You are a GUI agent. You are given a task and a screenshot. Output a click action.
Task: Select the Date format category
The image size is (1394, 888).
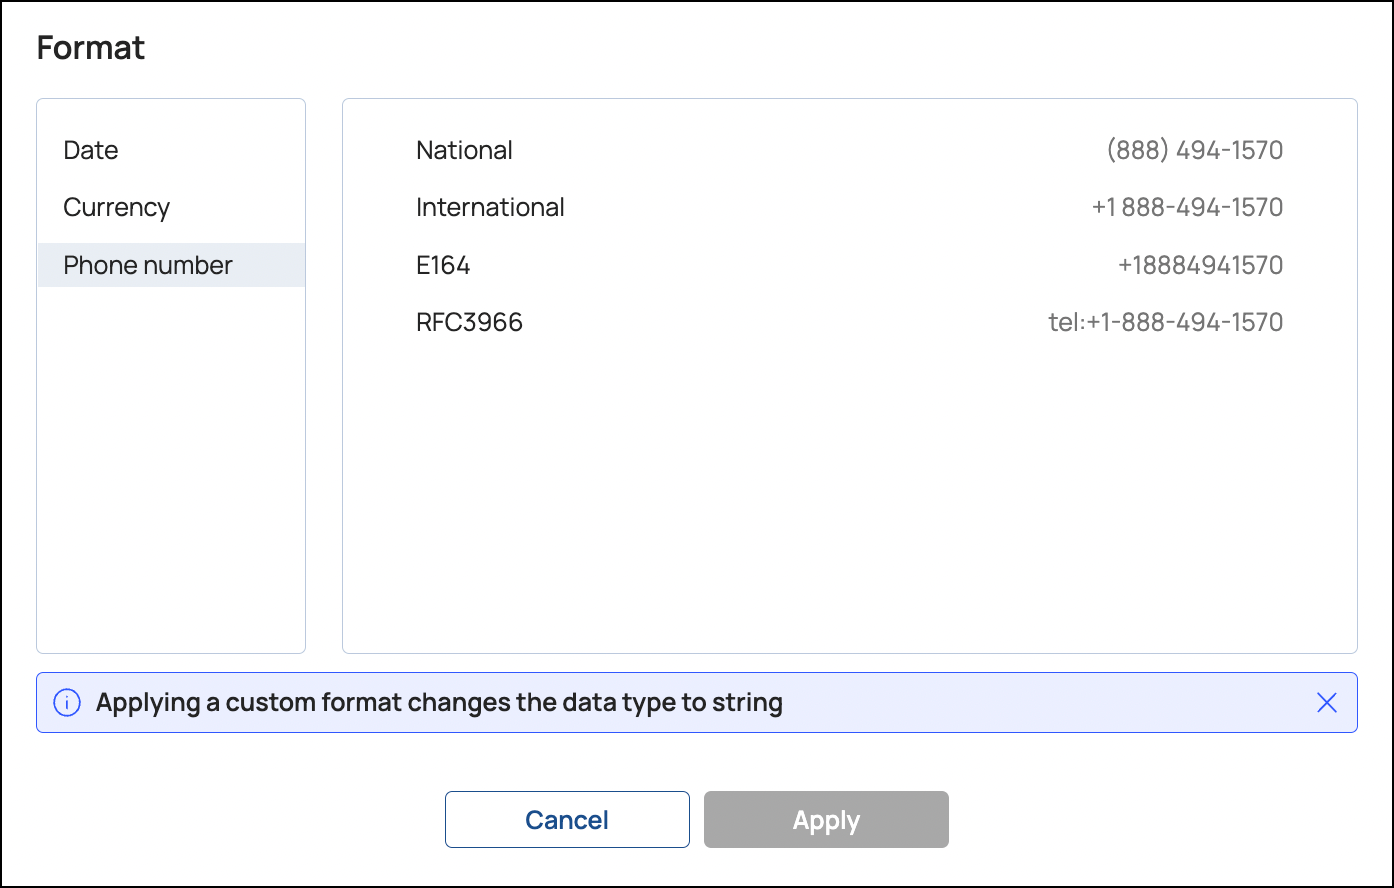point(91,150)
